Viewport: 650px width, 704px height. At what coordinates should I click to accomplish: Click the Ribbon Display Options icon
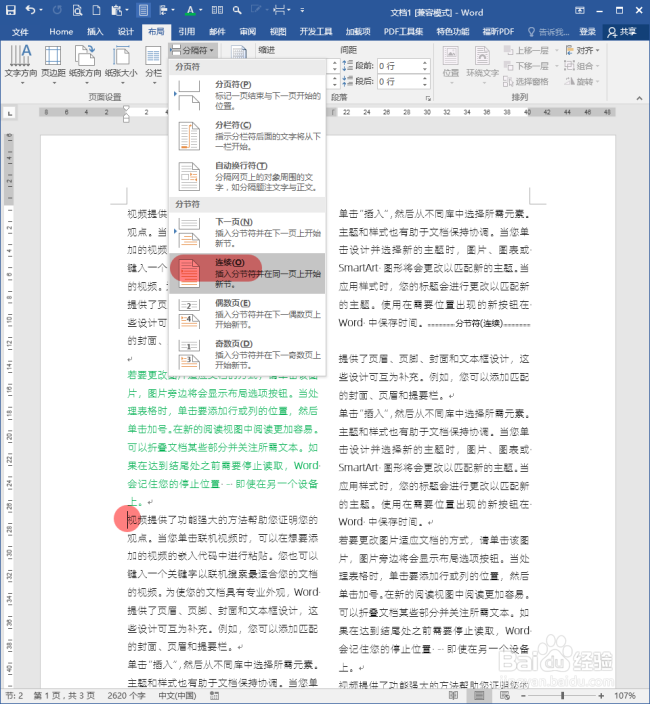[580, 10]
